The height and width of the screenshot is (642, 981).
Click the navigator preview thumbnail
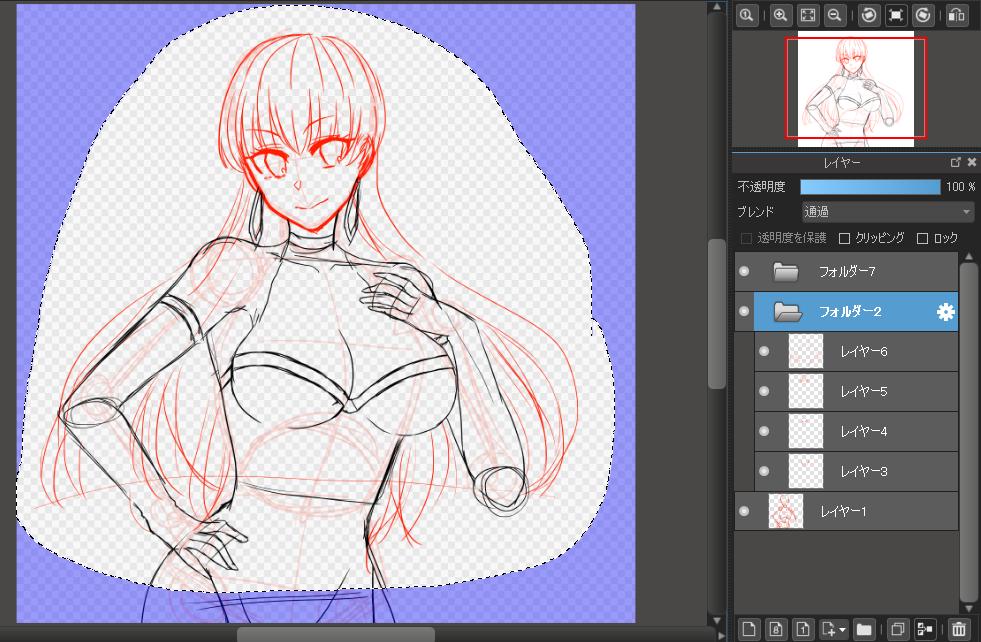(856, 88)
